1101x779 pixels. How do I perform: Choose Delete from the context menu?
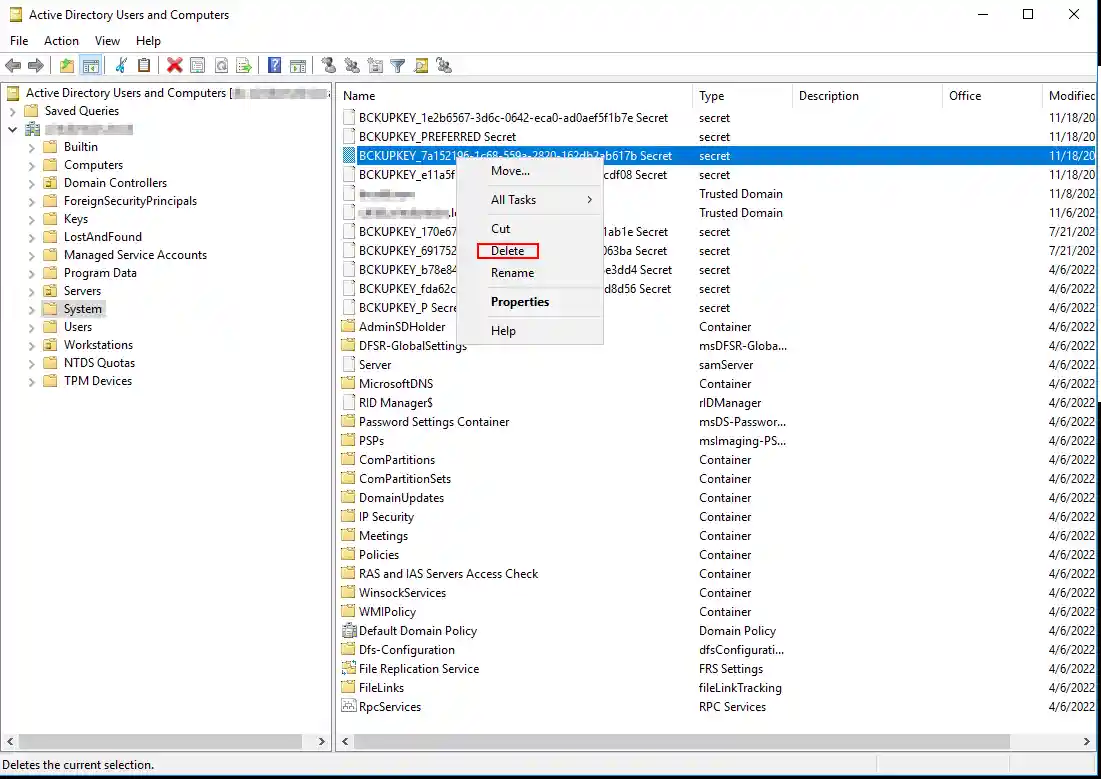(x=508, y=251)
